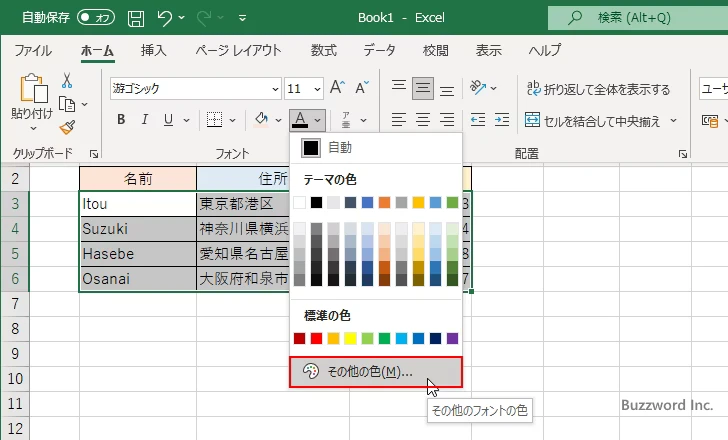Open the font name dropdown
728x440 pixels.
(x=272, y=88)
